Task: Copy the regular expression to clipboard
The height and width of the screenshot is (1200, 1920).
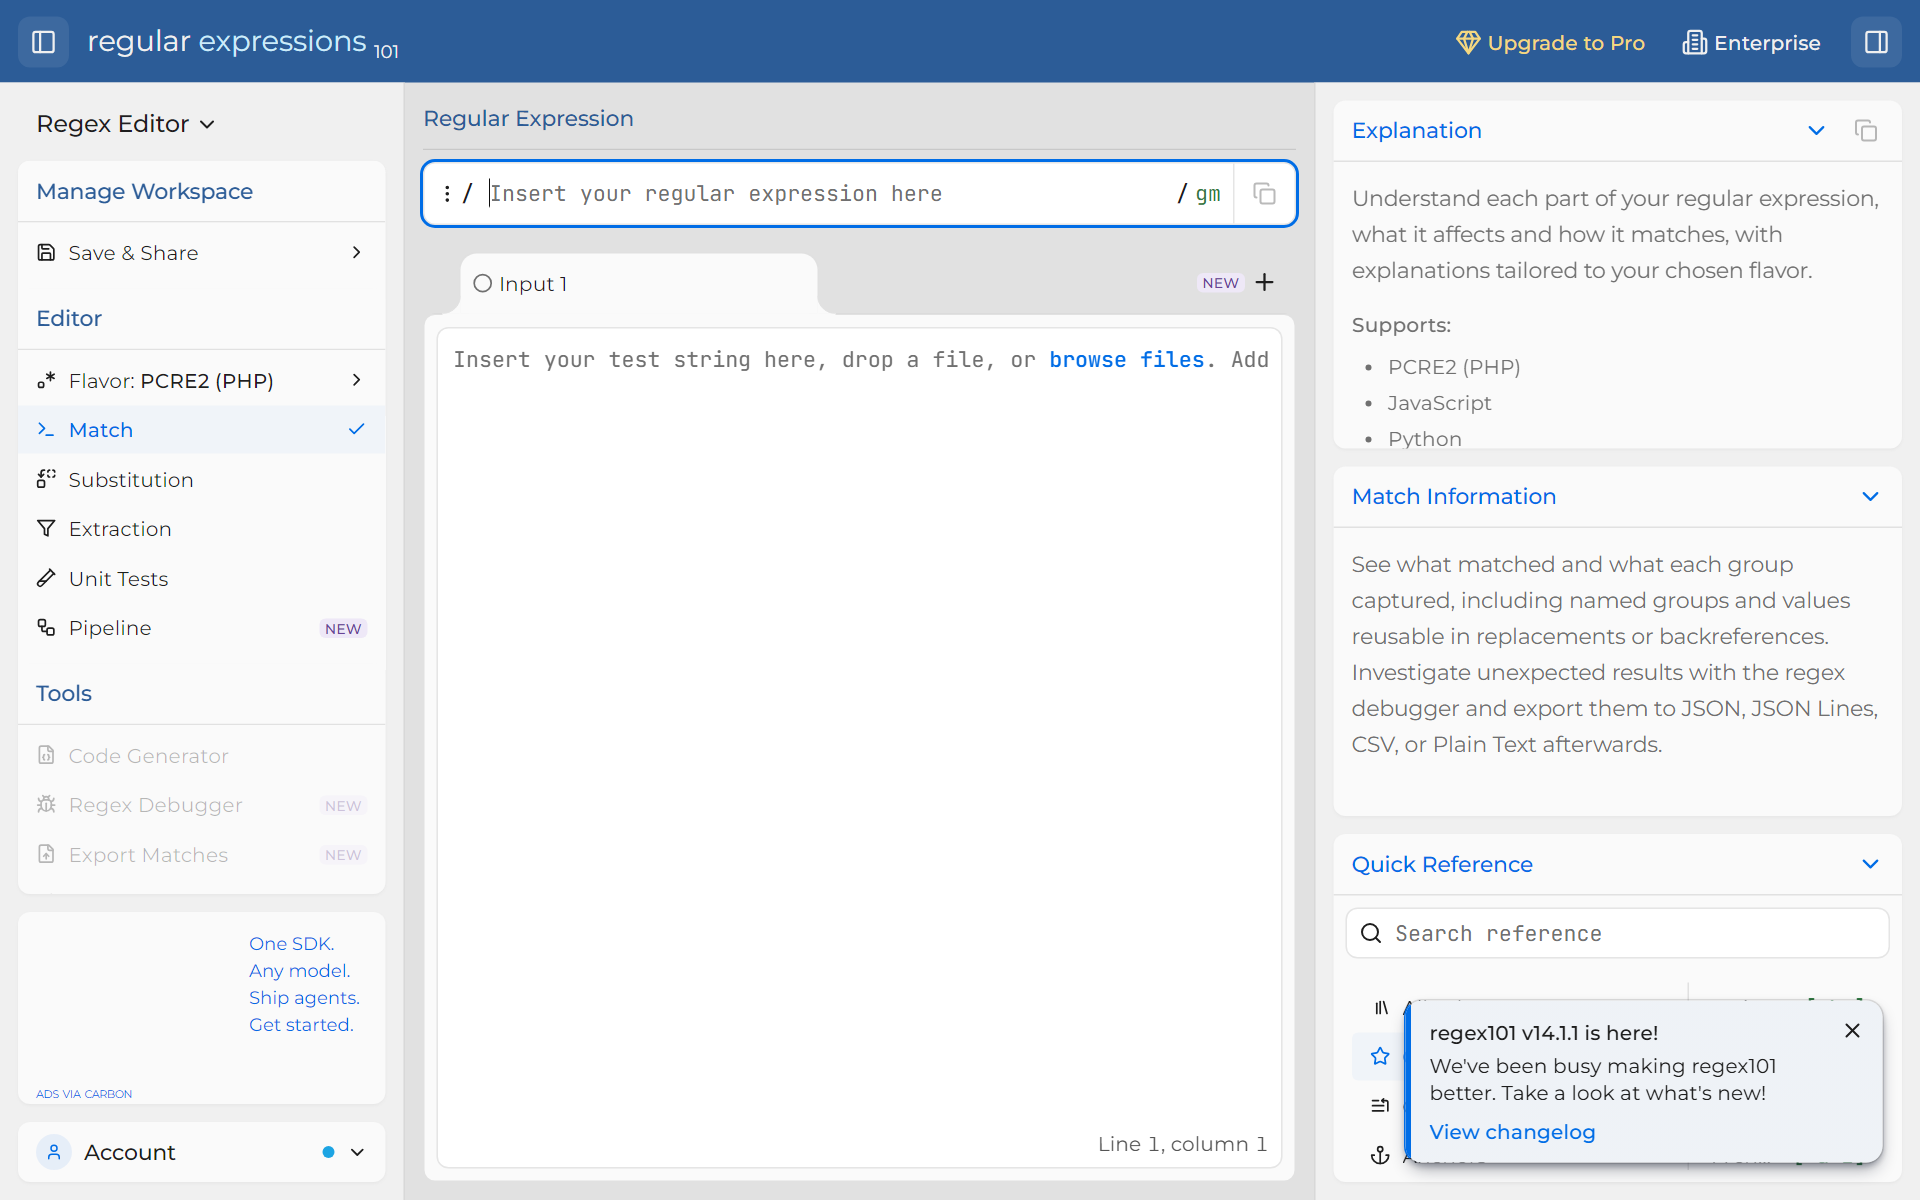Action: [1265, 194]
